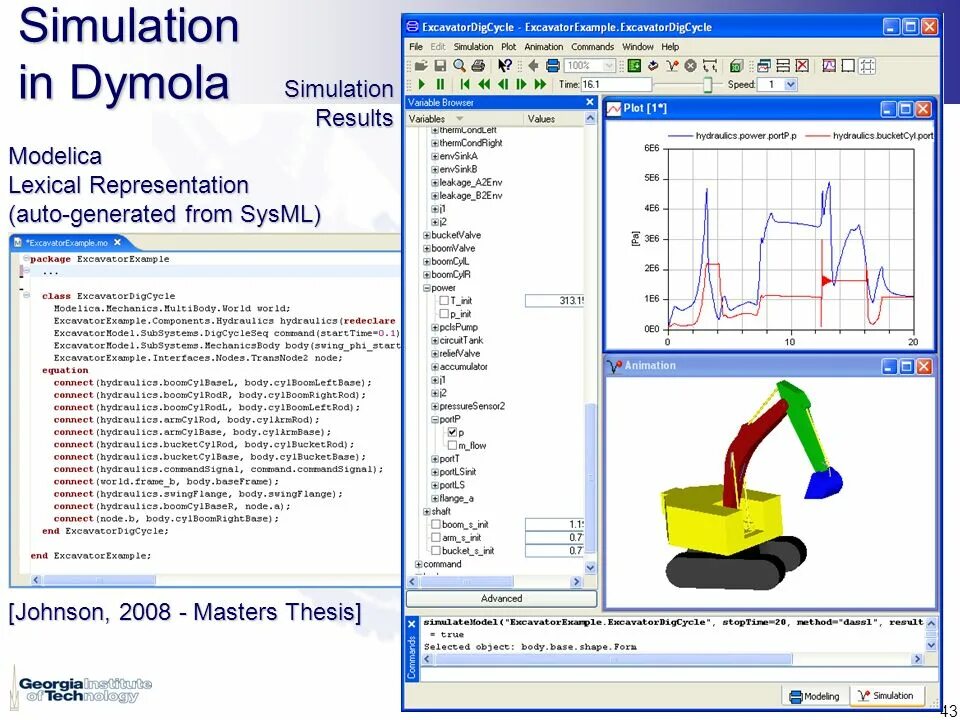960x720 pixels.
Task: Click the green simulation setup icon
Action: coord(634,66)
